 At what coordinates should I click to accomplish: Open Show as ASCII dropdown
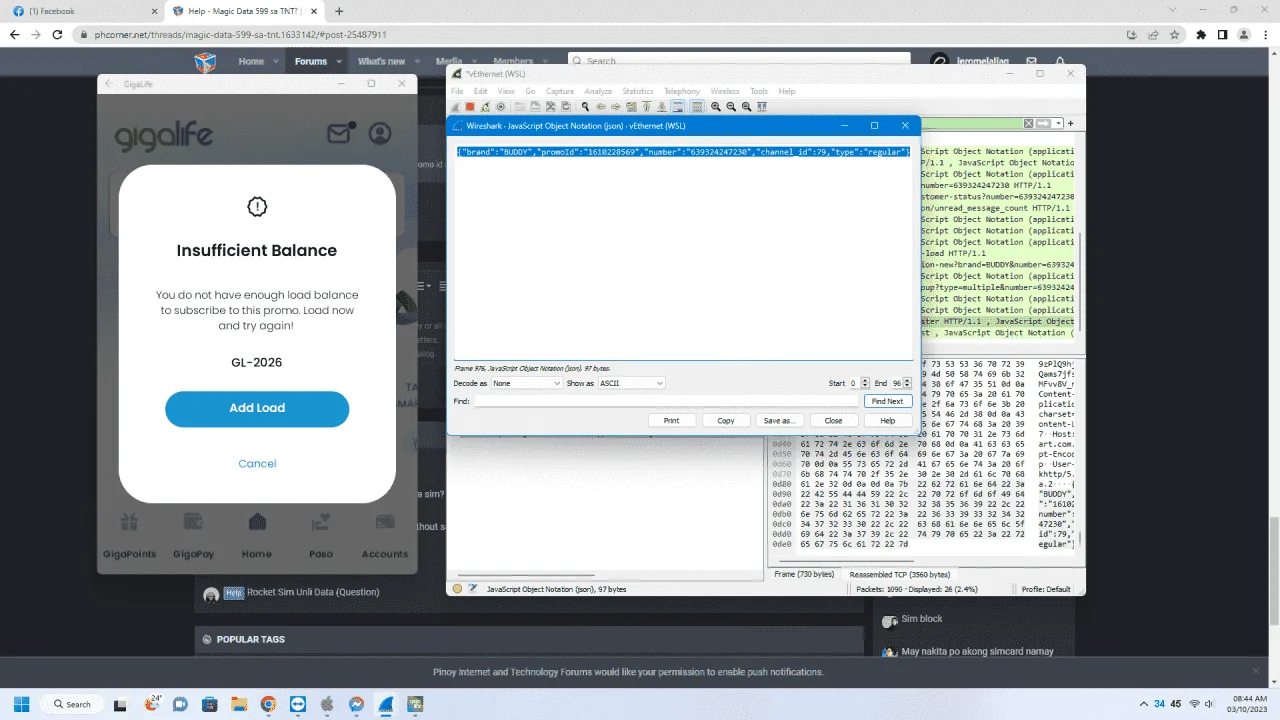click(x=631, y=383)
